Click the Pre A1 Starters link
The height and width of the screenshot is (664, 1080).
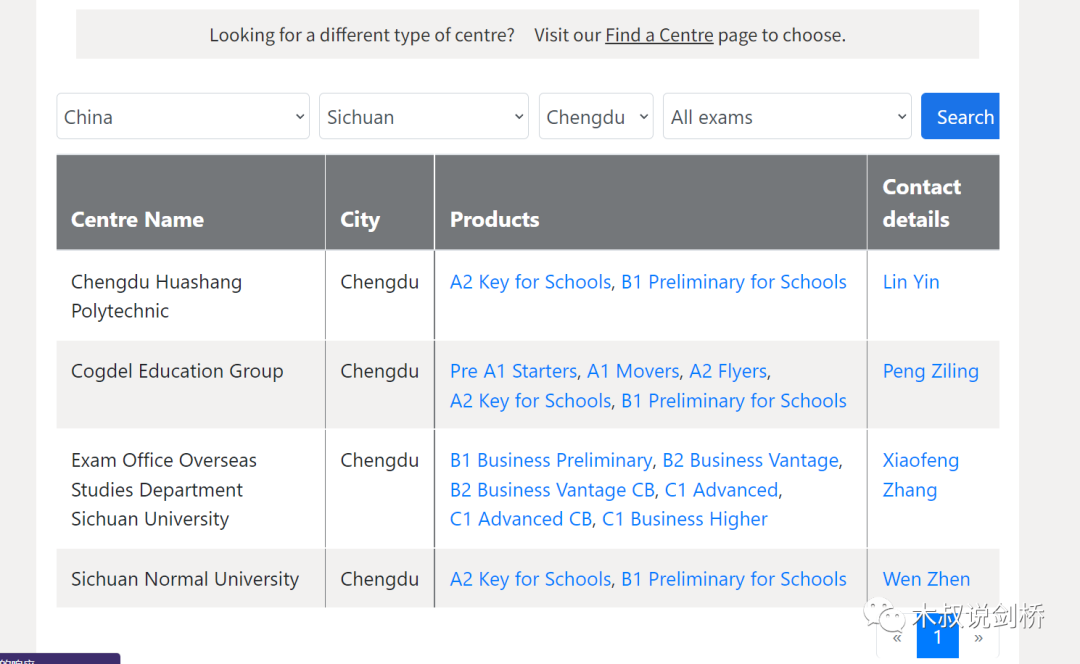click(513, 371)
